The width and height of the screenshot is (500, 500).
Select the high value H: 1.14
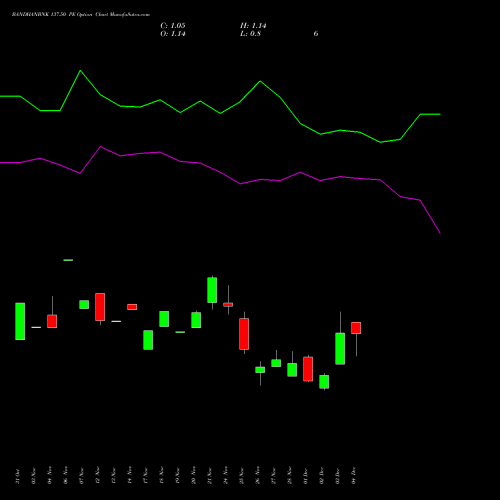(253, 26)
